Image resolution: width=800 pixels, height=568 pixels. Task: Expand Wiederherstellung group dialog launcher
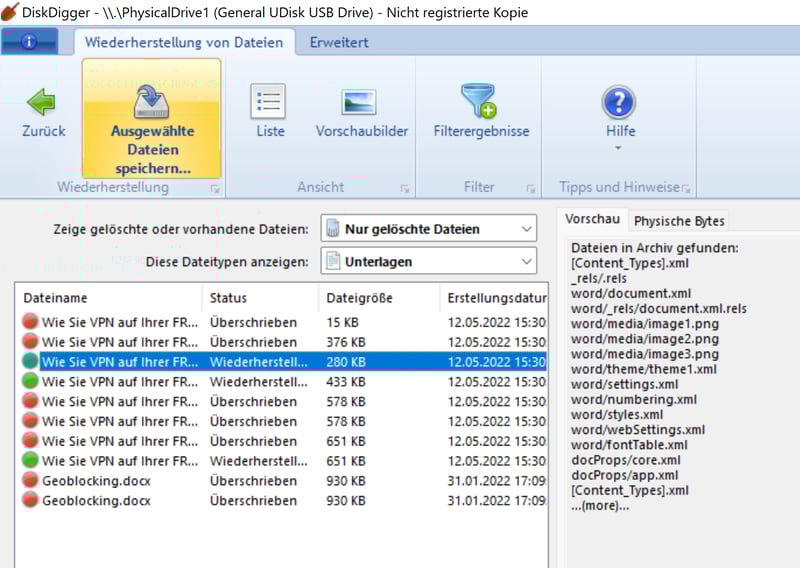click(215, 189)
